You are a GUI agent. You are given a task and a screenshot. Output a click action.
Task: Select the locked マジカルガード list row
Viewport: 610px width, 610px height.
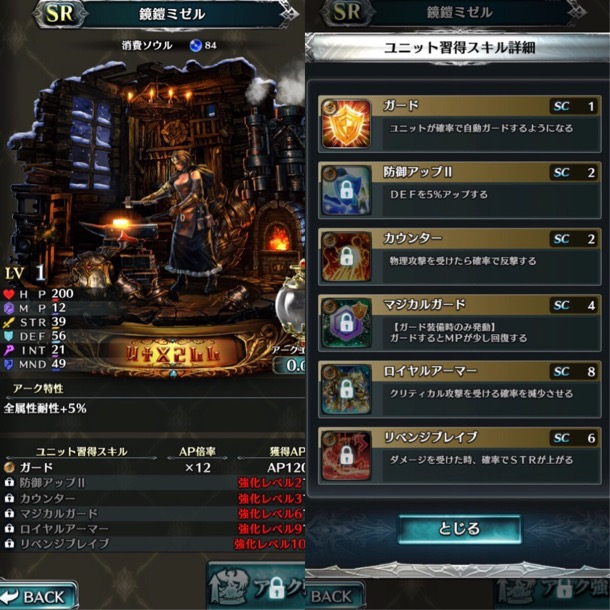pos(154,514)
